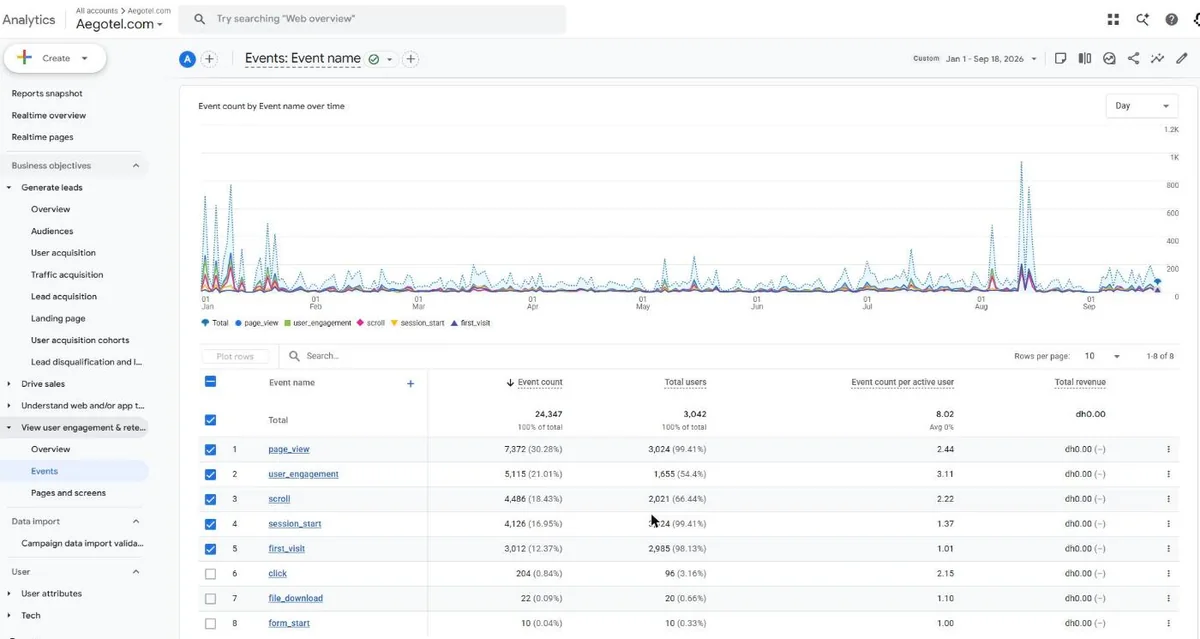The height and width of the screenshot is (639, 1200).
Task: Open more options for form_start row
Action: [1168, 623]
